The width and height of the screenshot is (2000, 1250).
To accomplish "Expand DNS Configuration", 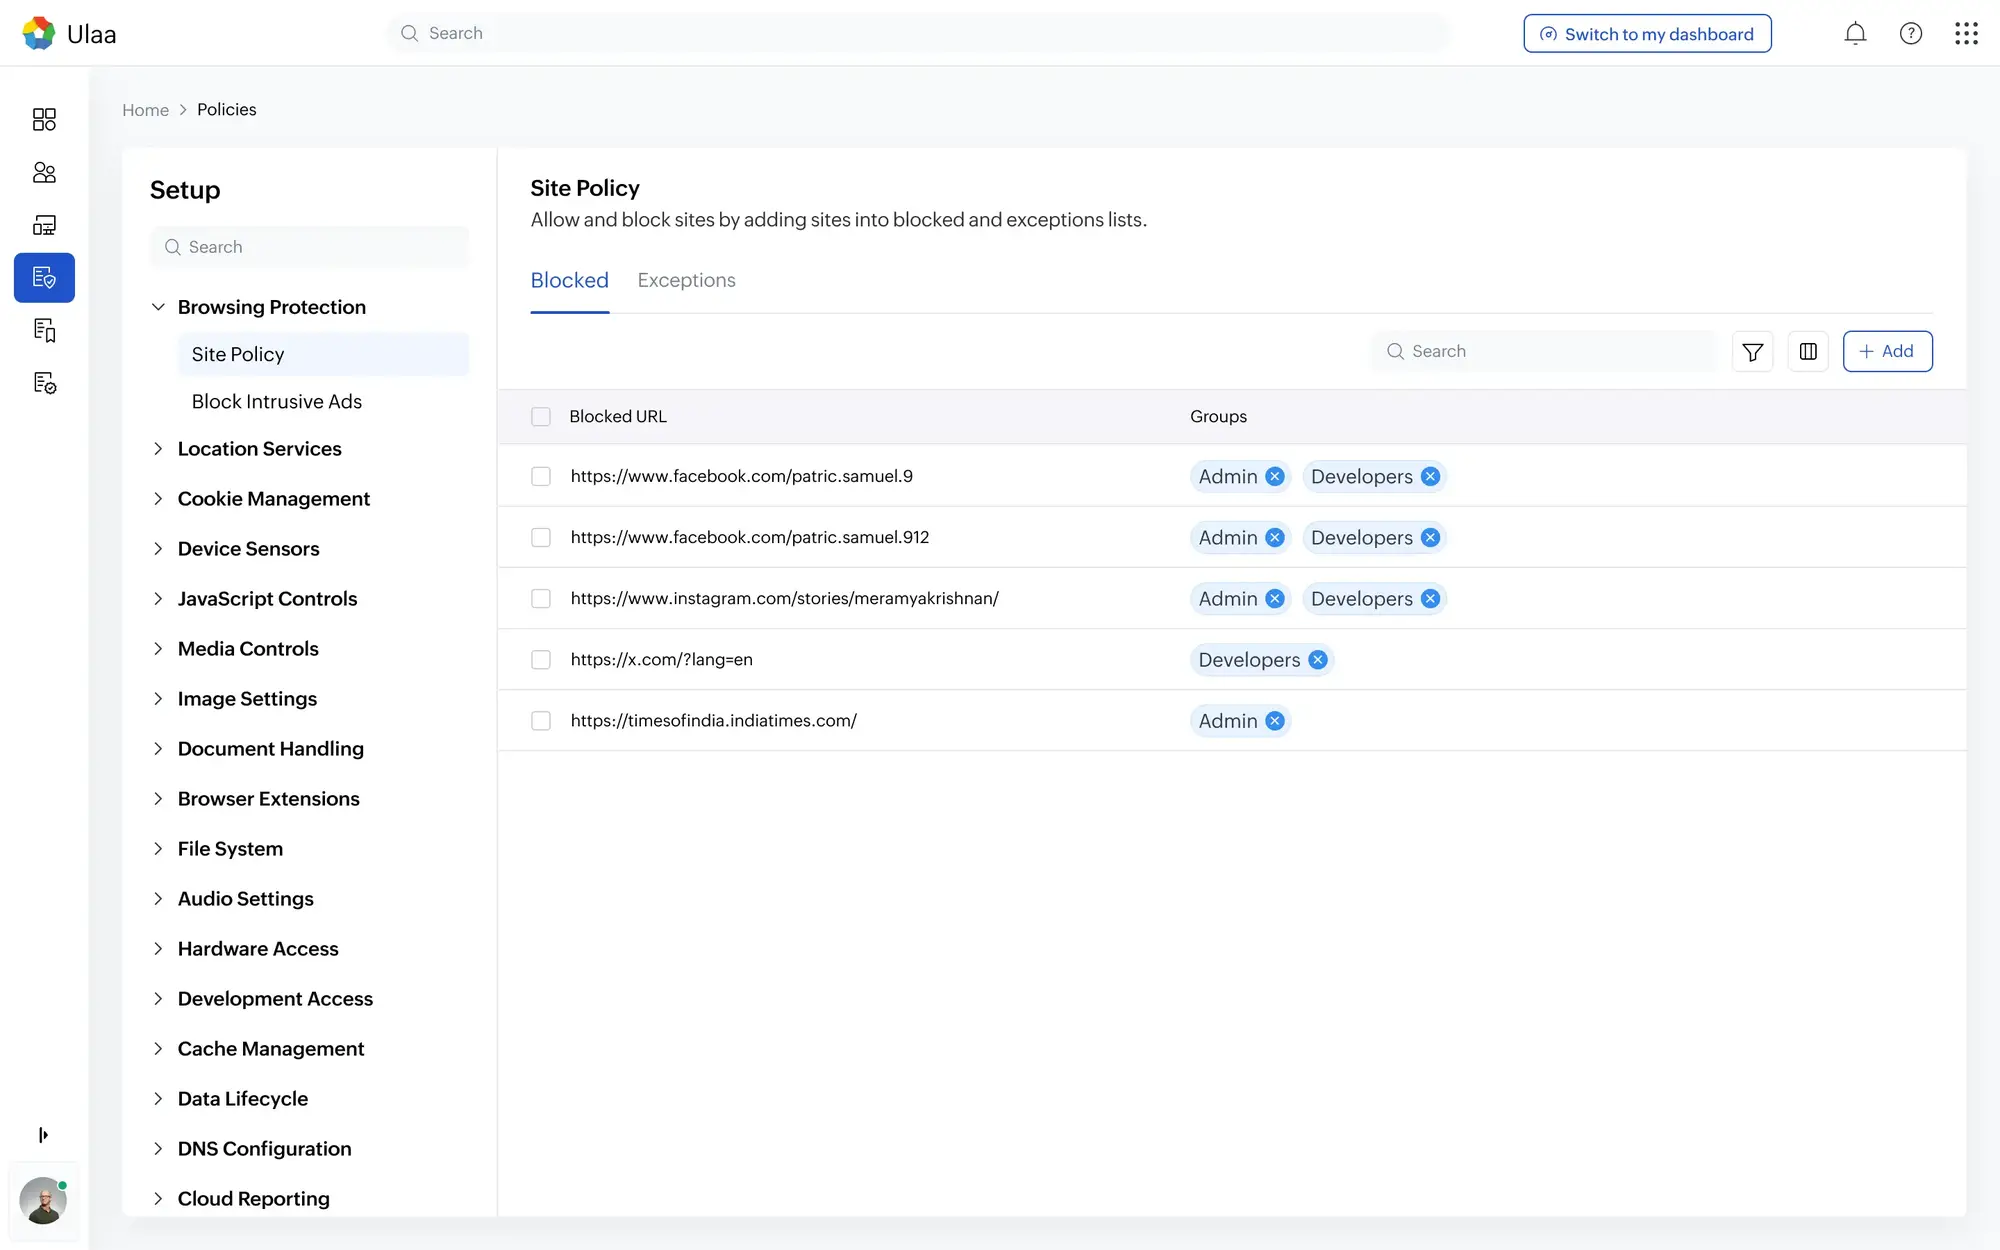I will (158, 1149).
